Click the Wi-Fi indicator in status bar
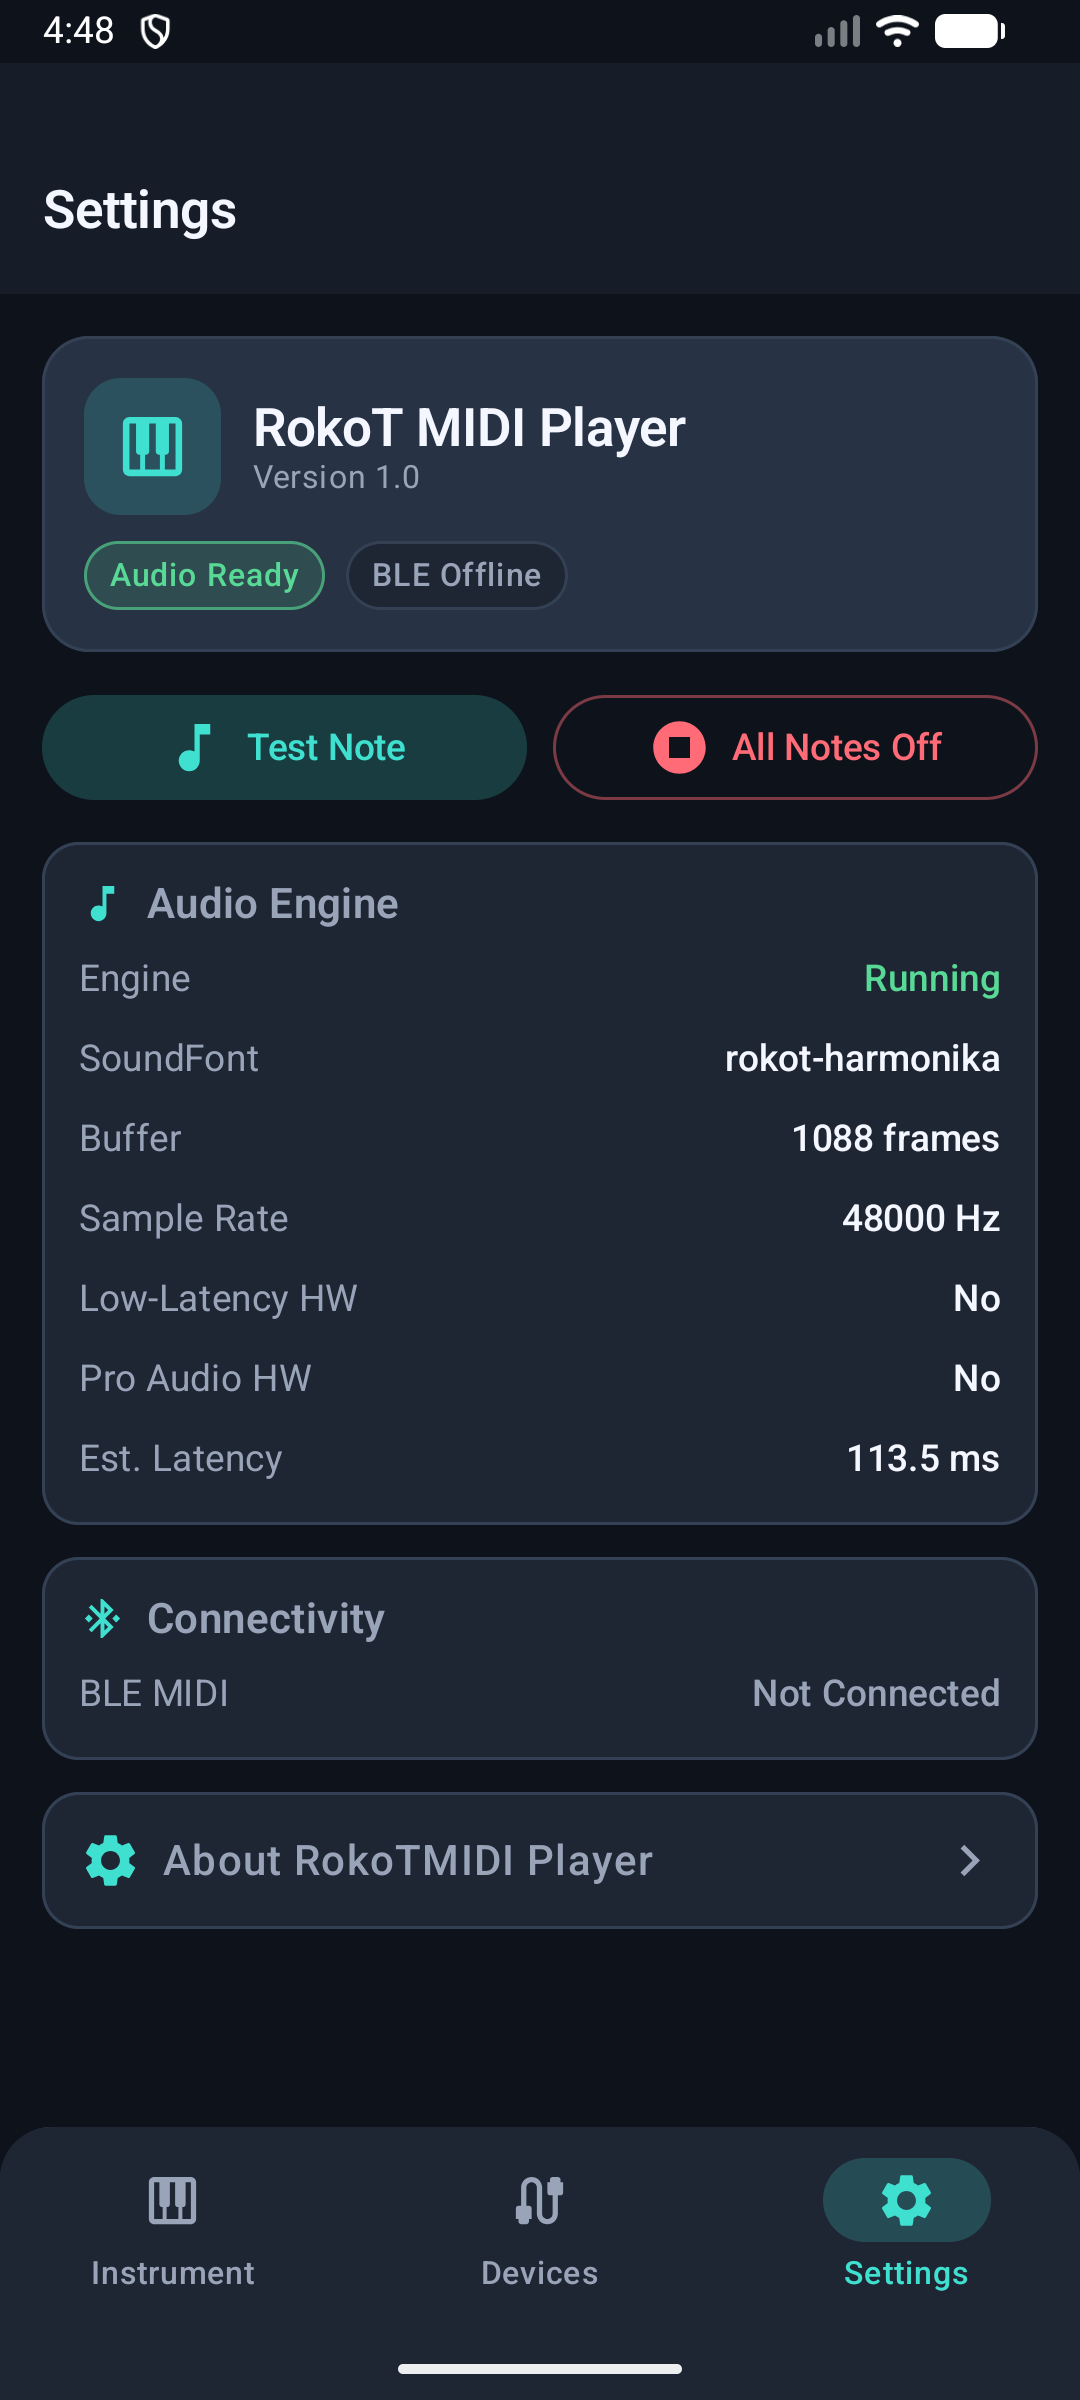Viewport: 1080px width, 2400px height. [897, 31]
